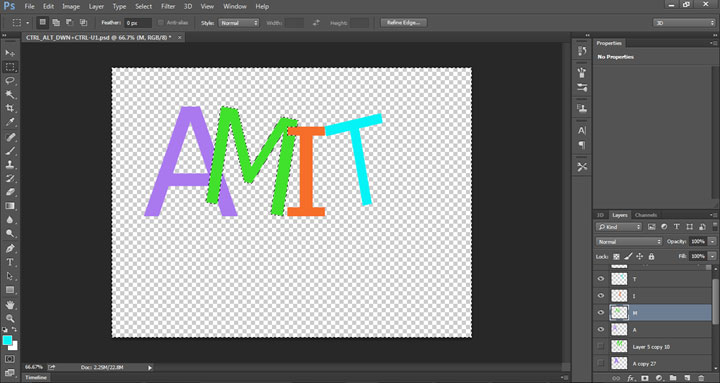Select the Dodge tool

10,233
